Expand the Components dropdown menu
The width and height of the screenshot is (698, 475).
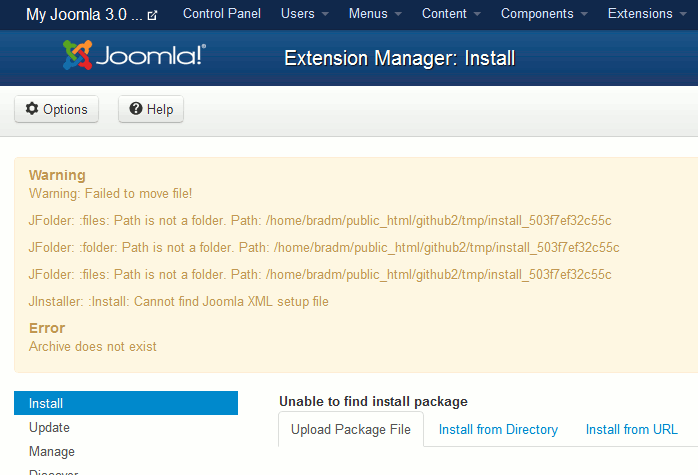544,14
